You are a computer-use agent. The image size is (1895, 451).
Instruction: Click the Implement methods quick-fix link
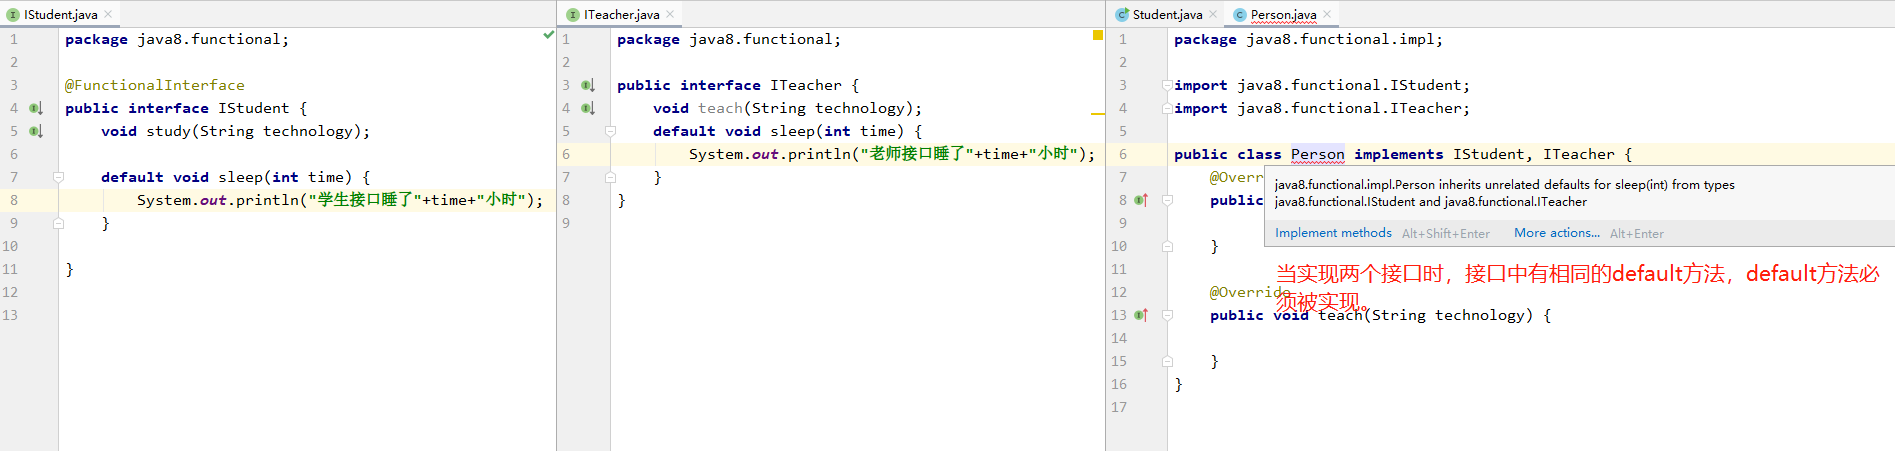pos(1333,233)
